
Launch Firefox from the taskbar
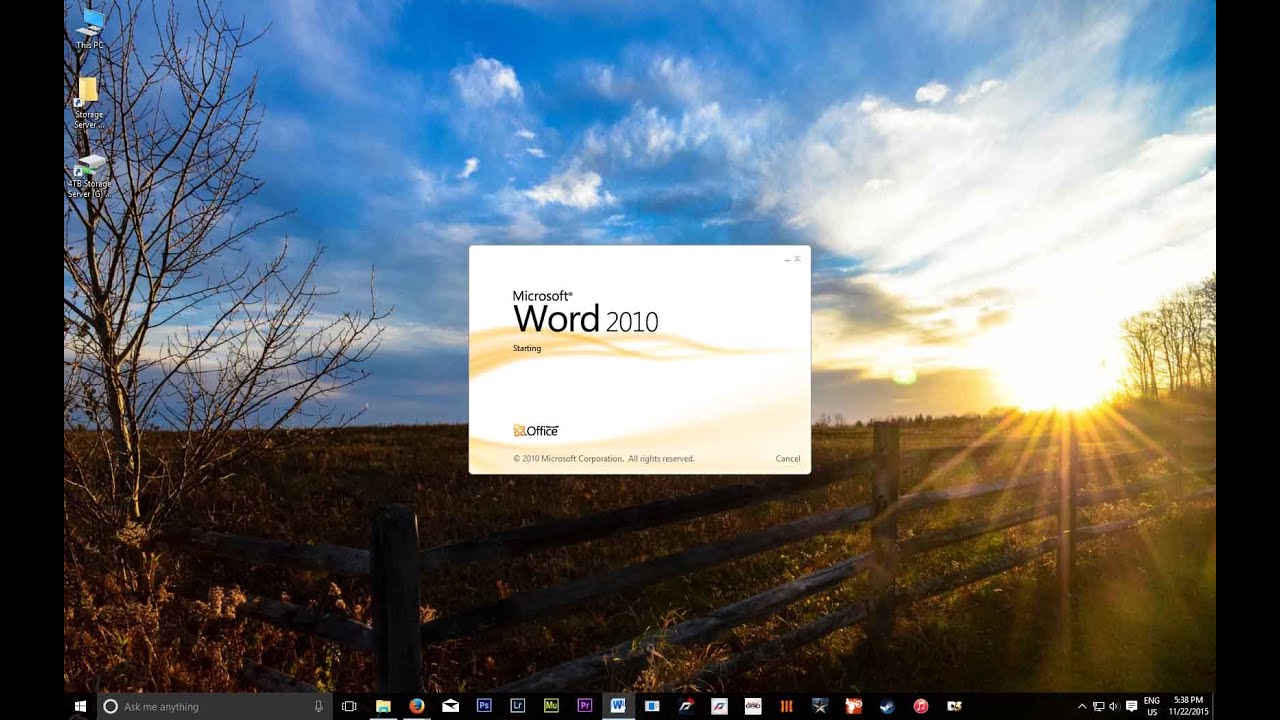(x=416, y=706)
